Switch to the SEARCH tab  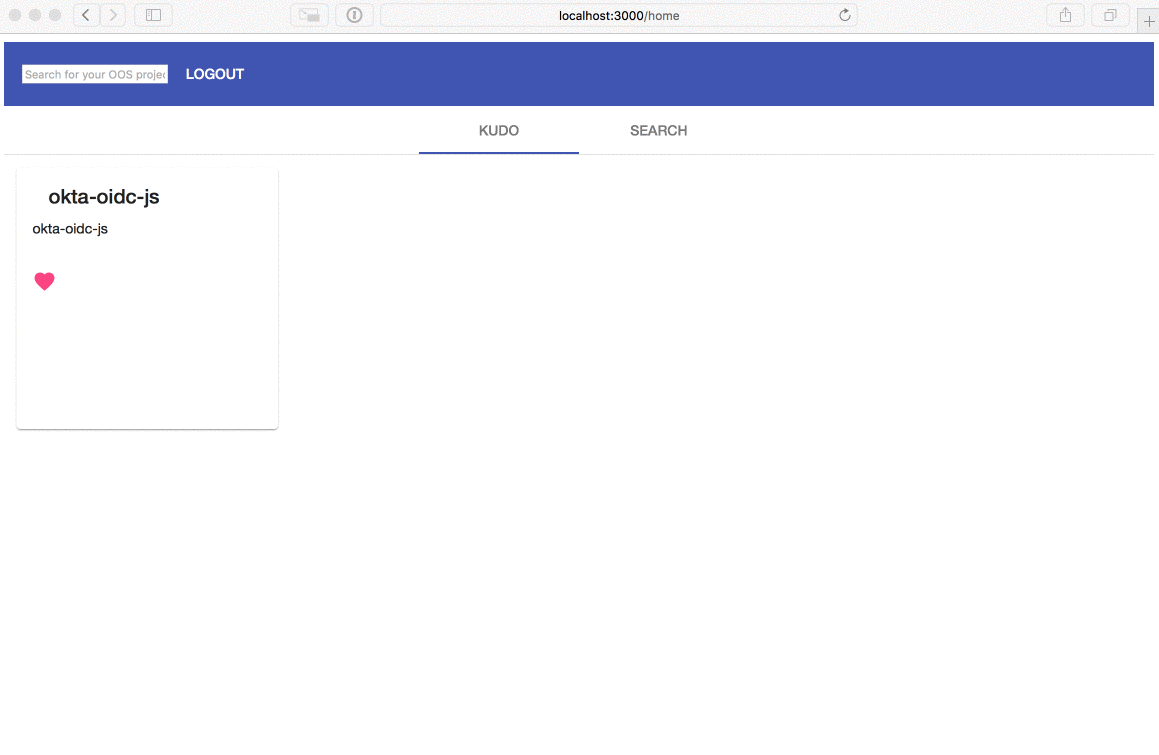658,131
